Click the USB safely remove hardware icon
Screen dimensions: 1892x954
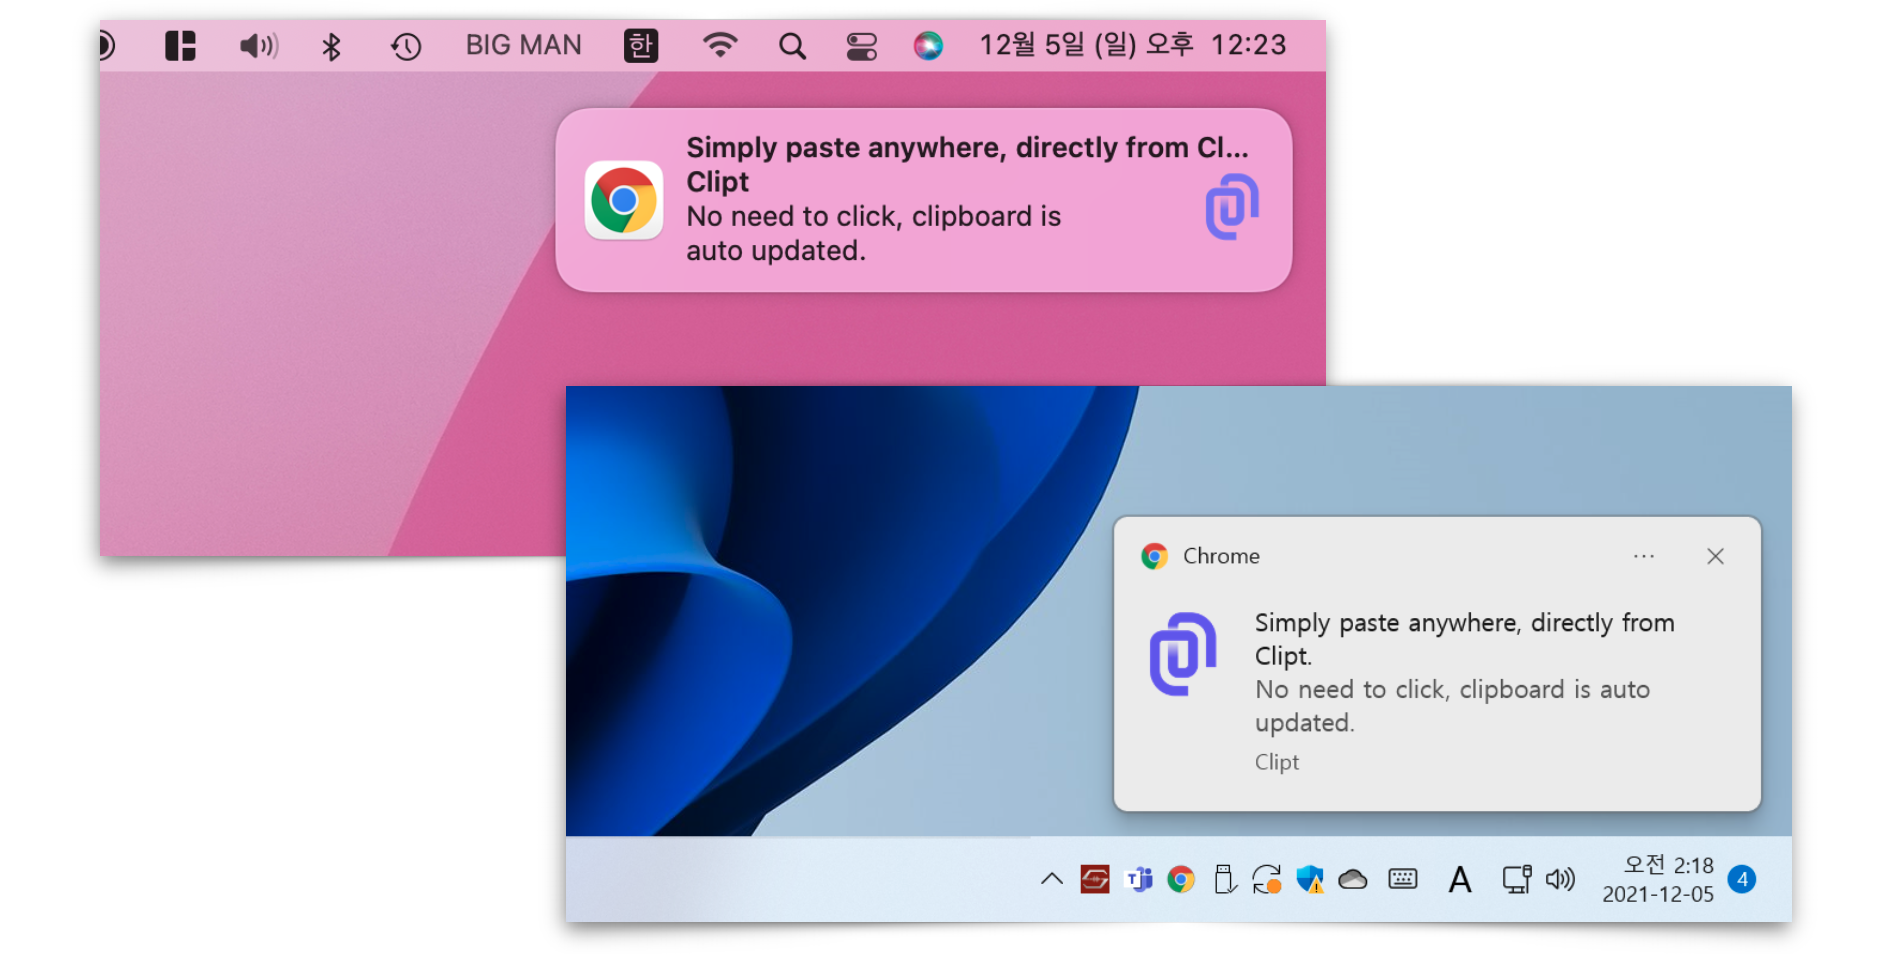(x=1224, y=879)
